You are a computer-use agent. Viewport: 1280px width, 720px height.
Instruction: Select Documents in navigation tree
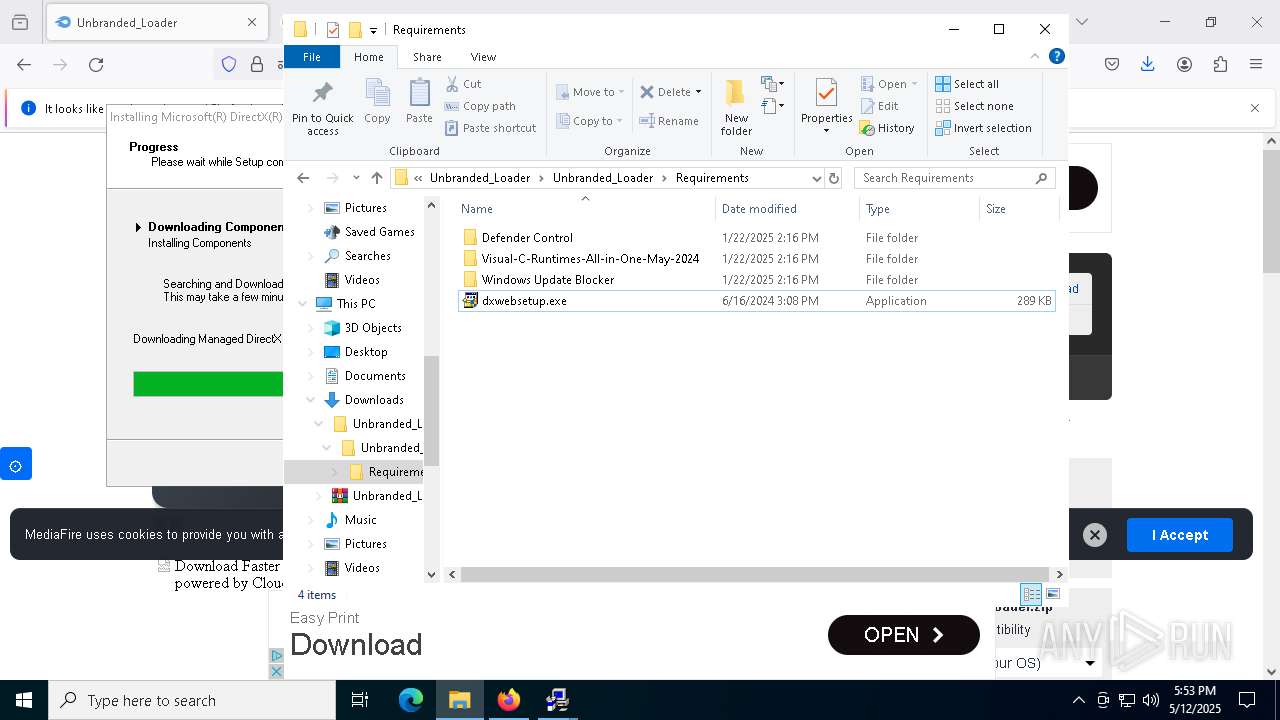click(375, 376)
